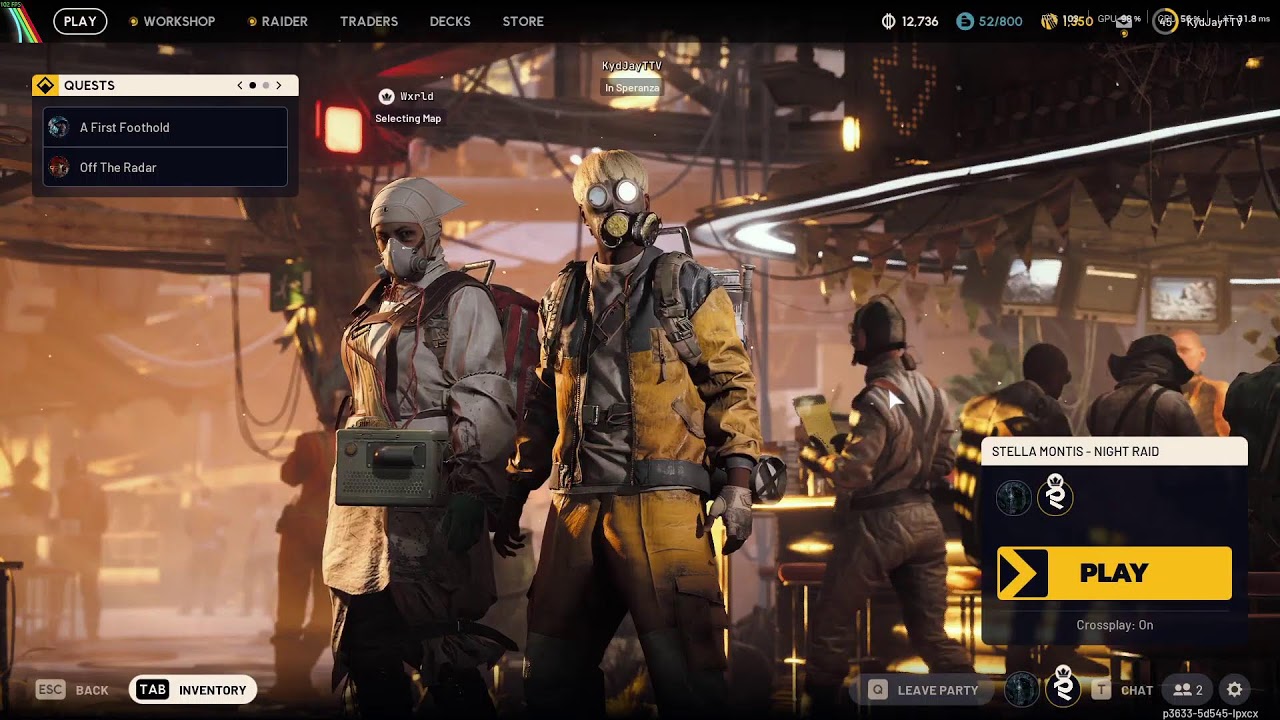This screenshot has height=720, width=1280.
Task: Click the LEAVE PARTY button
Action: (923, 690)
